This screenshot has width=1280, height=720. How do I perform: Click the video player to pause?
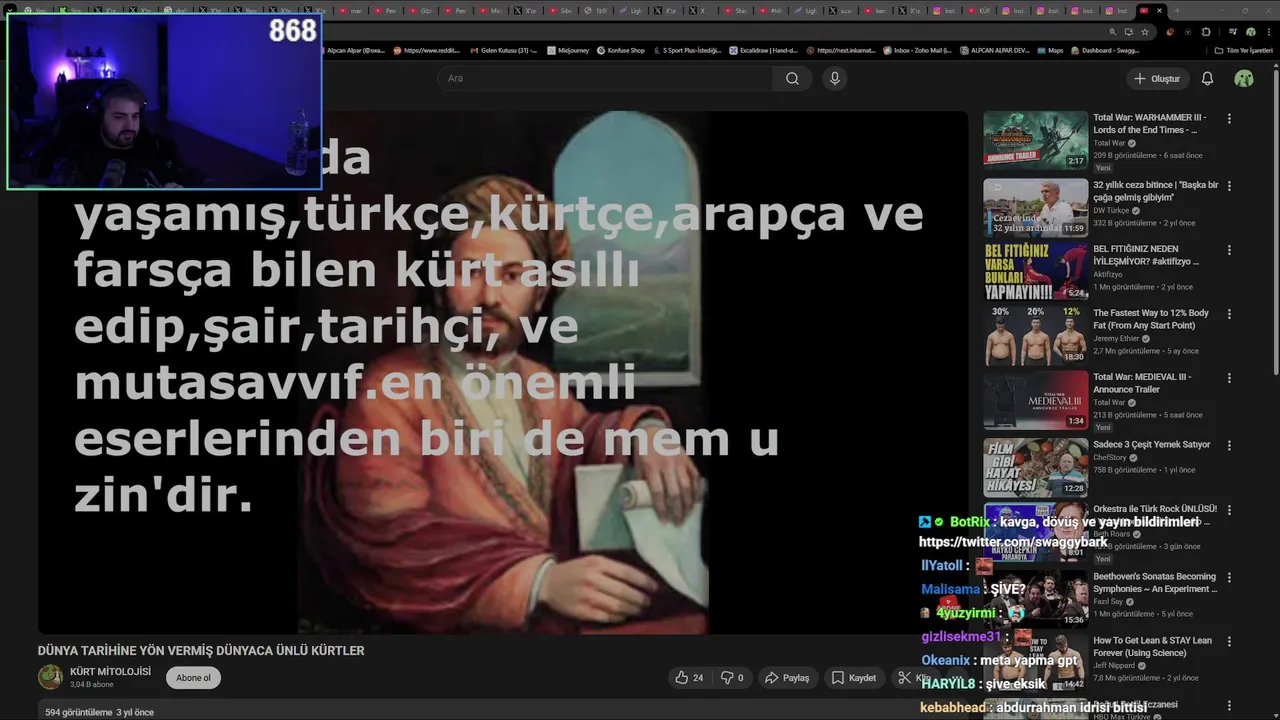pos(503,372)
